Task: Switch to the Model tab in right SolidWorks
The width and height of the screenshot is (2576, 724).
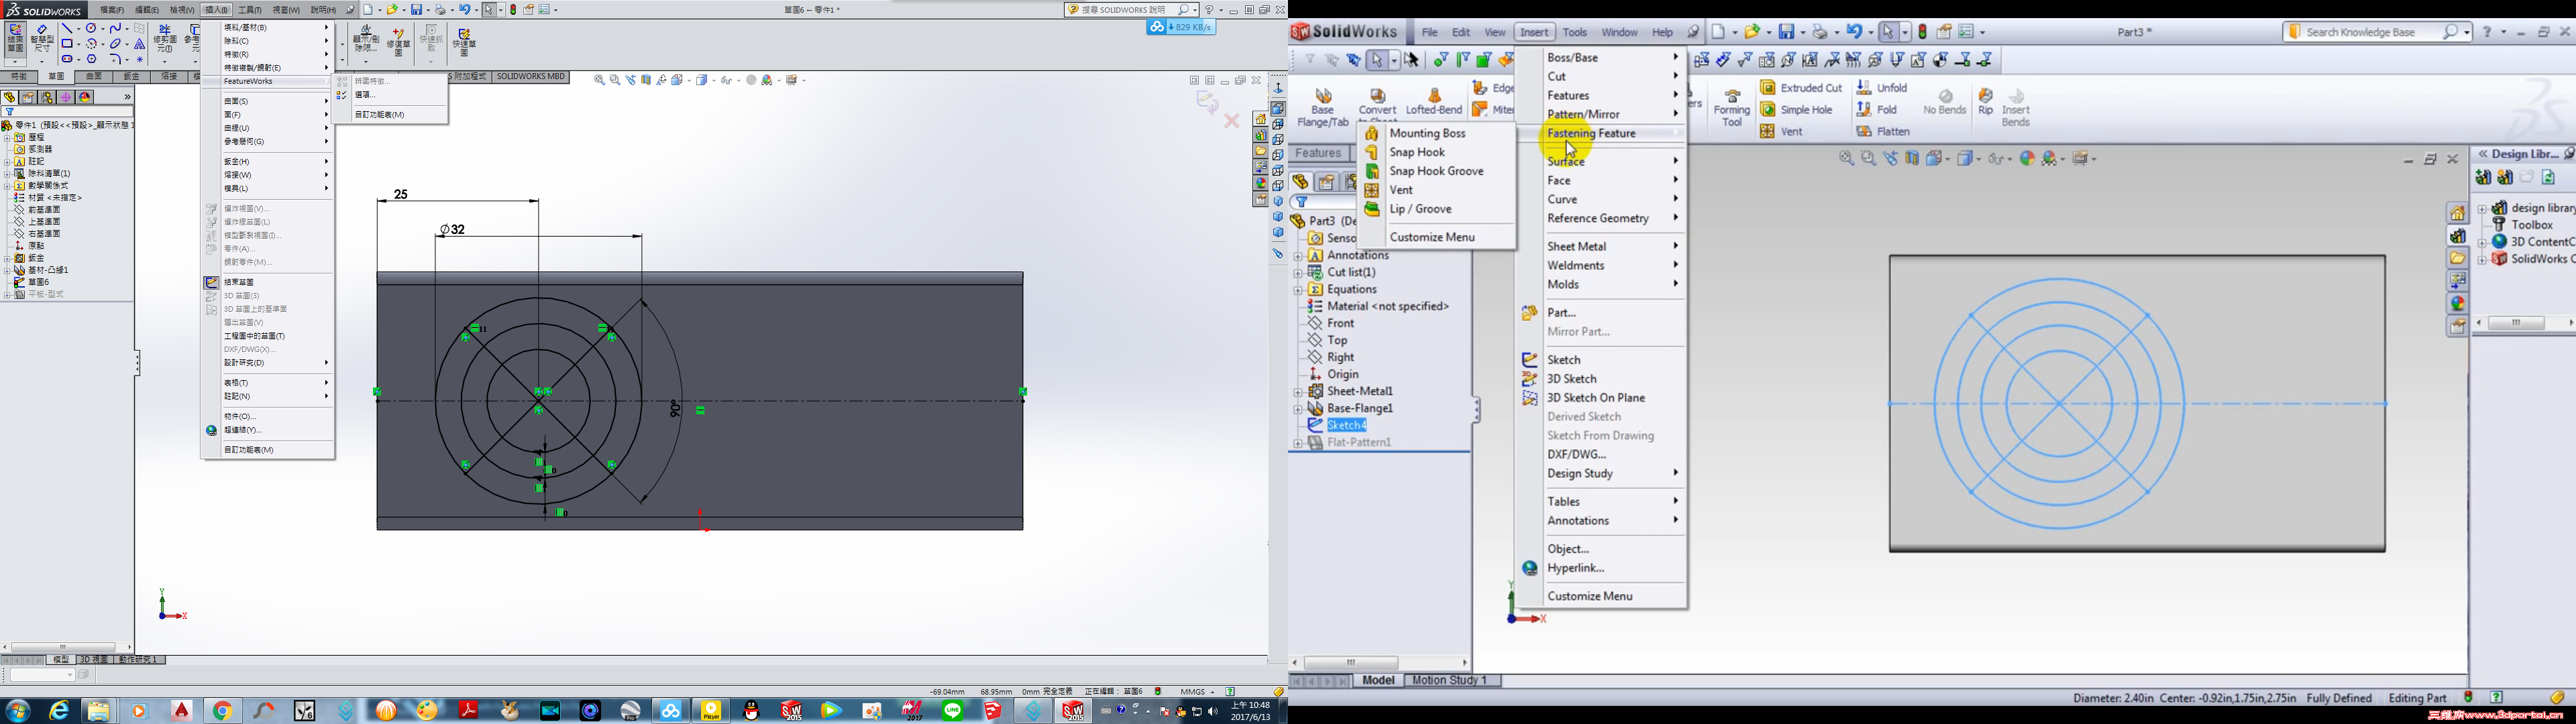Action: coord(1378,681)
